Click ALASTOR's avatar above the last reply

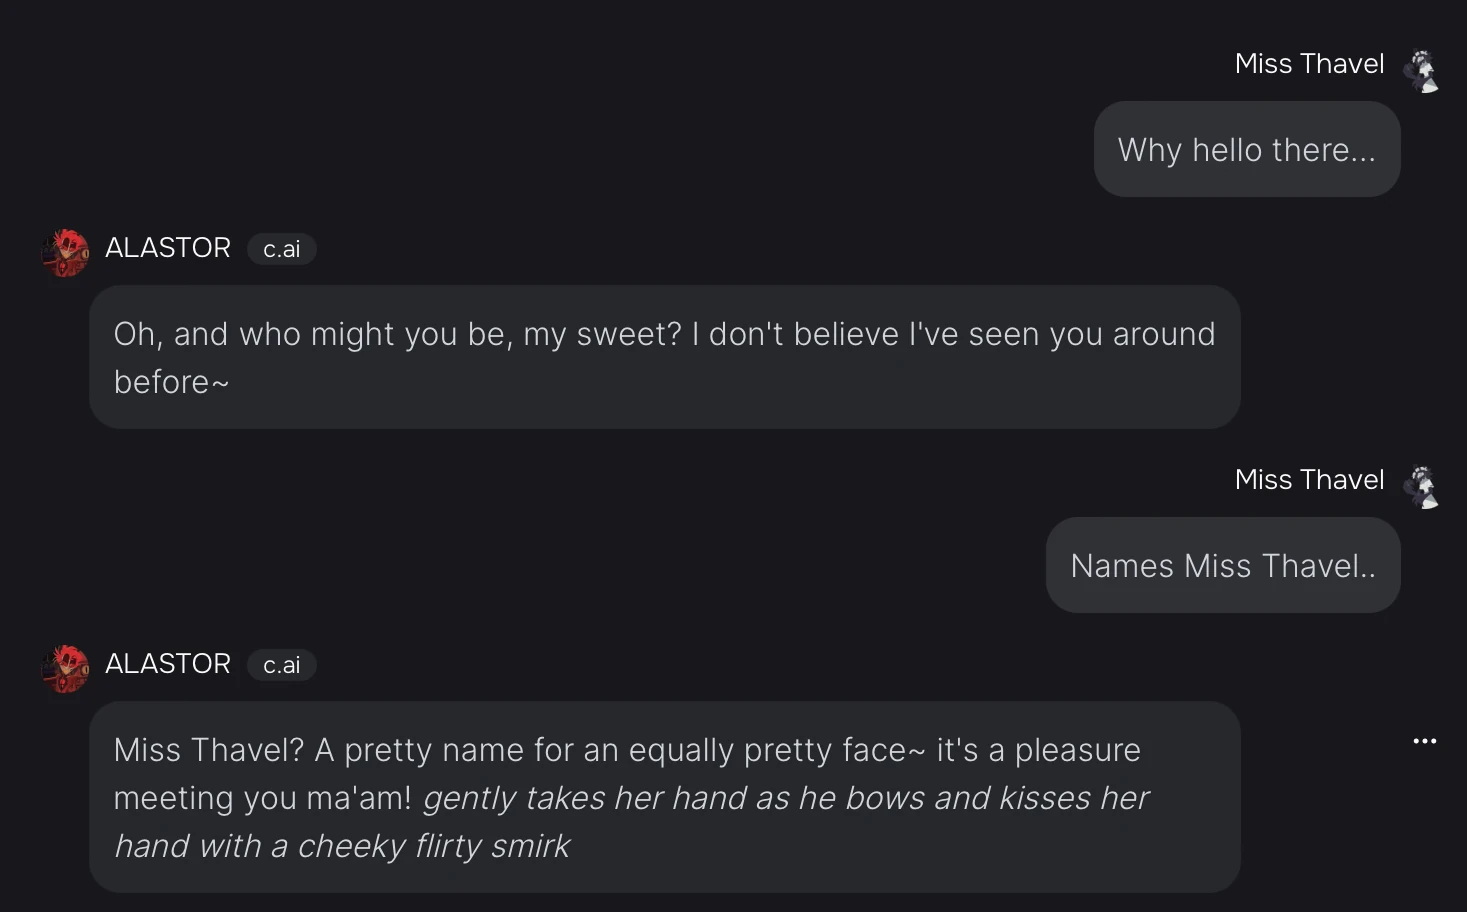pyautogui.click(x=66, y=667)
